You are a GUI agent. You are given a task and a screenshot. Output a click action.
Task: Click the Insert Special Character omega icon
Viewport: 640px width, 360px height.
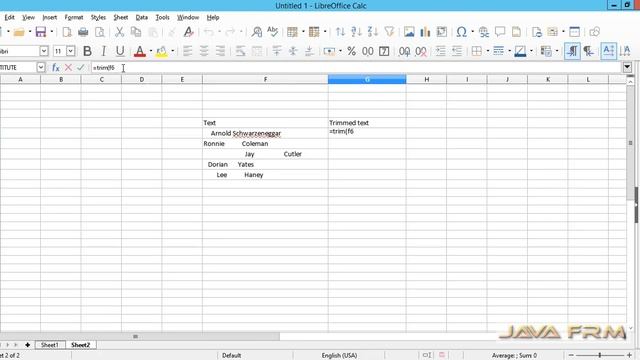462,32
